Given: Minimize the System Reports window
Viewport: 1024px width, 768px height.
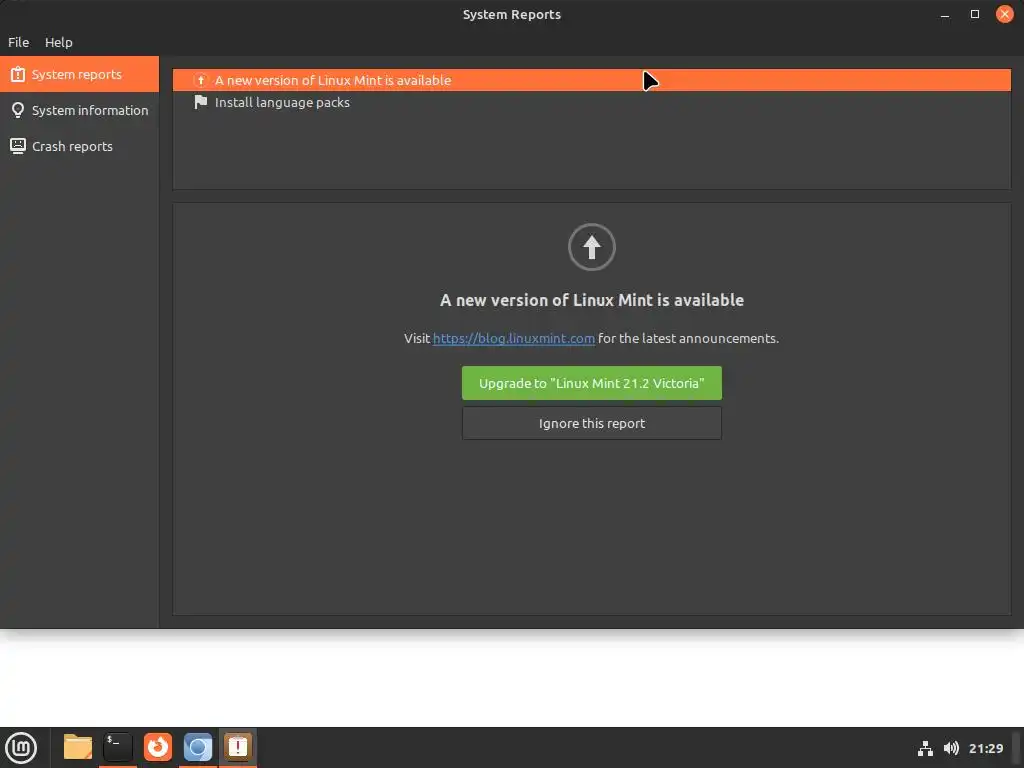Looking at the screenshot, I should click(x=945, y=14).
